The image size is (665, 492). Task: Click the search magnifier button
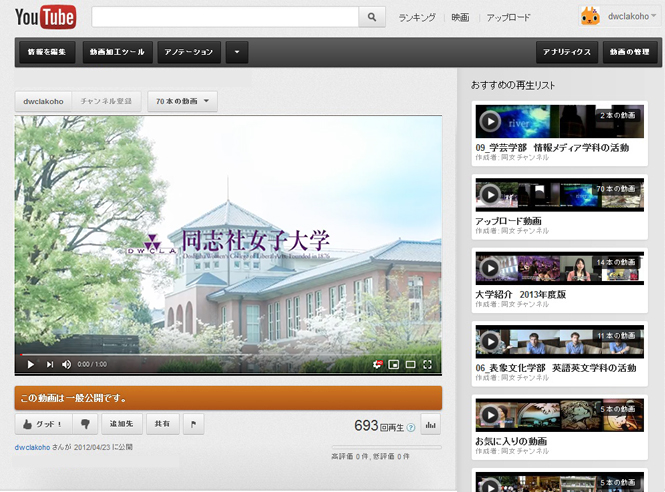click(372, 17)
